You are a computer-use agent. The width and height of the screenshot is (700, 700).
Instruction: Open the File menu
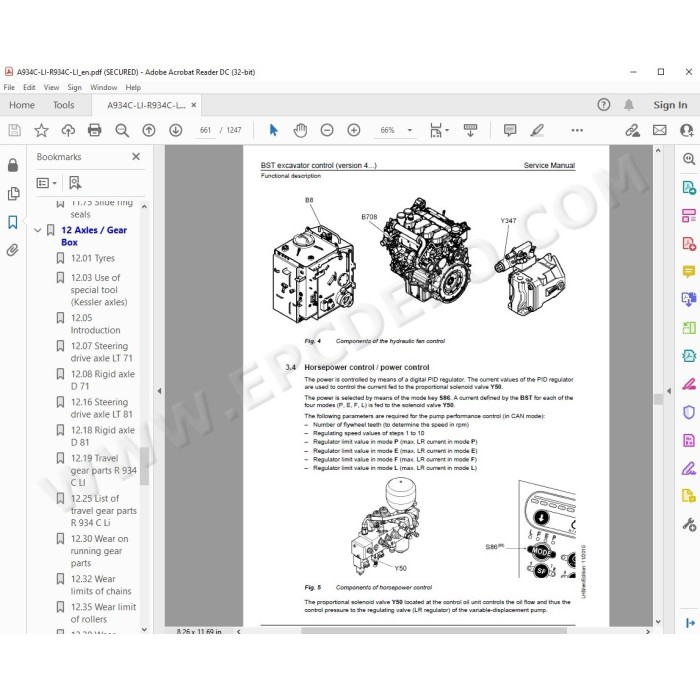(x=9, y=87)
